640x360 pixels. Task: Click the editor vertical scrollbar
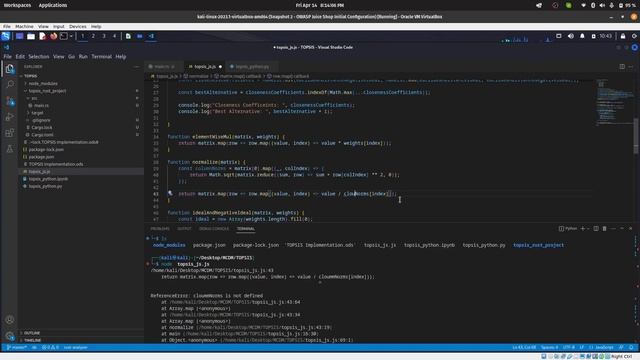click(x=636, y=137)
